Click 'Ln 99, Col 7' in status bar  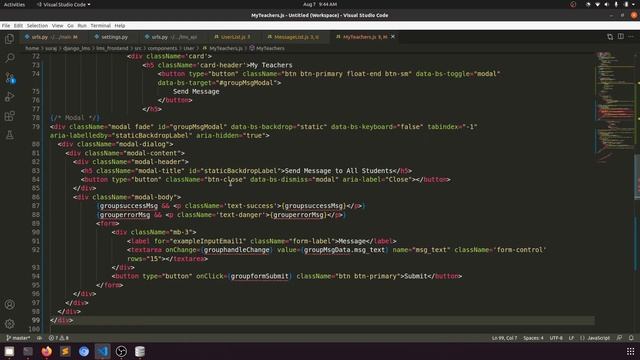[x=504, y=338]
